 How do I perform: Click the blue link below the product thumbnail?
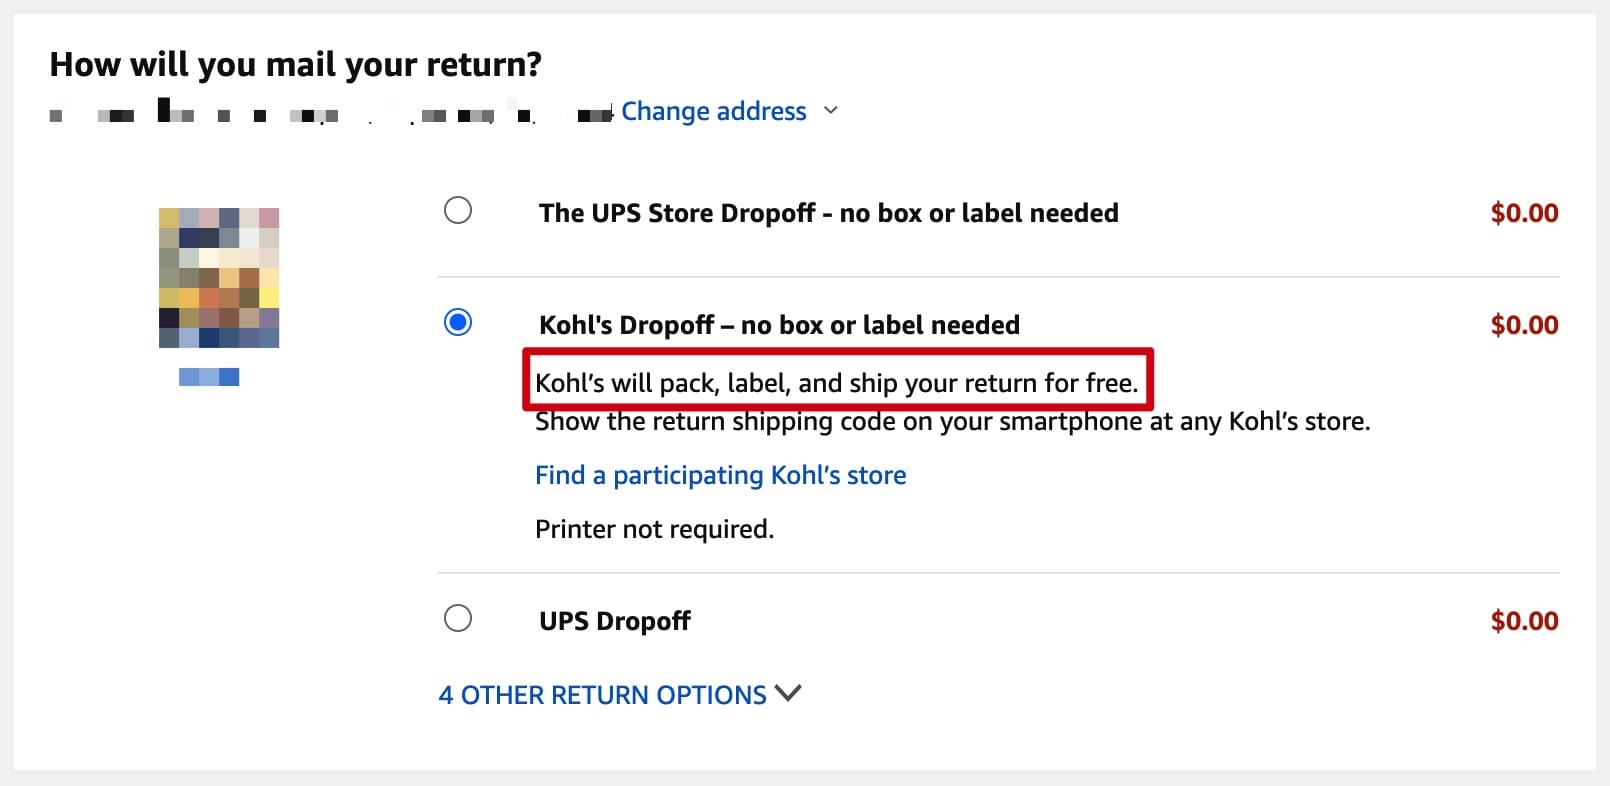click(206, 377)
